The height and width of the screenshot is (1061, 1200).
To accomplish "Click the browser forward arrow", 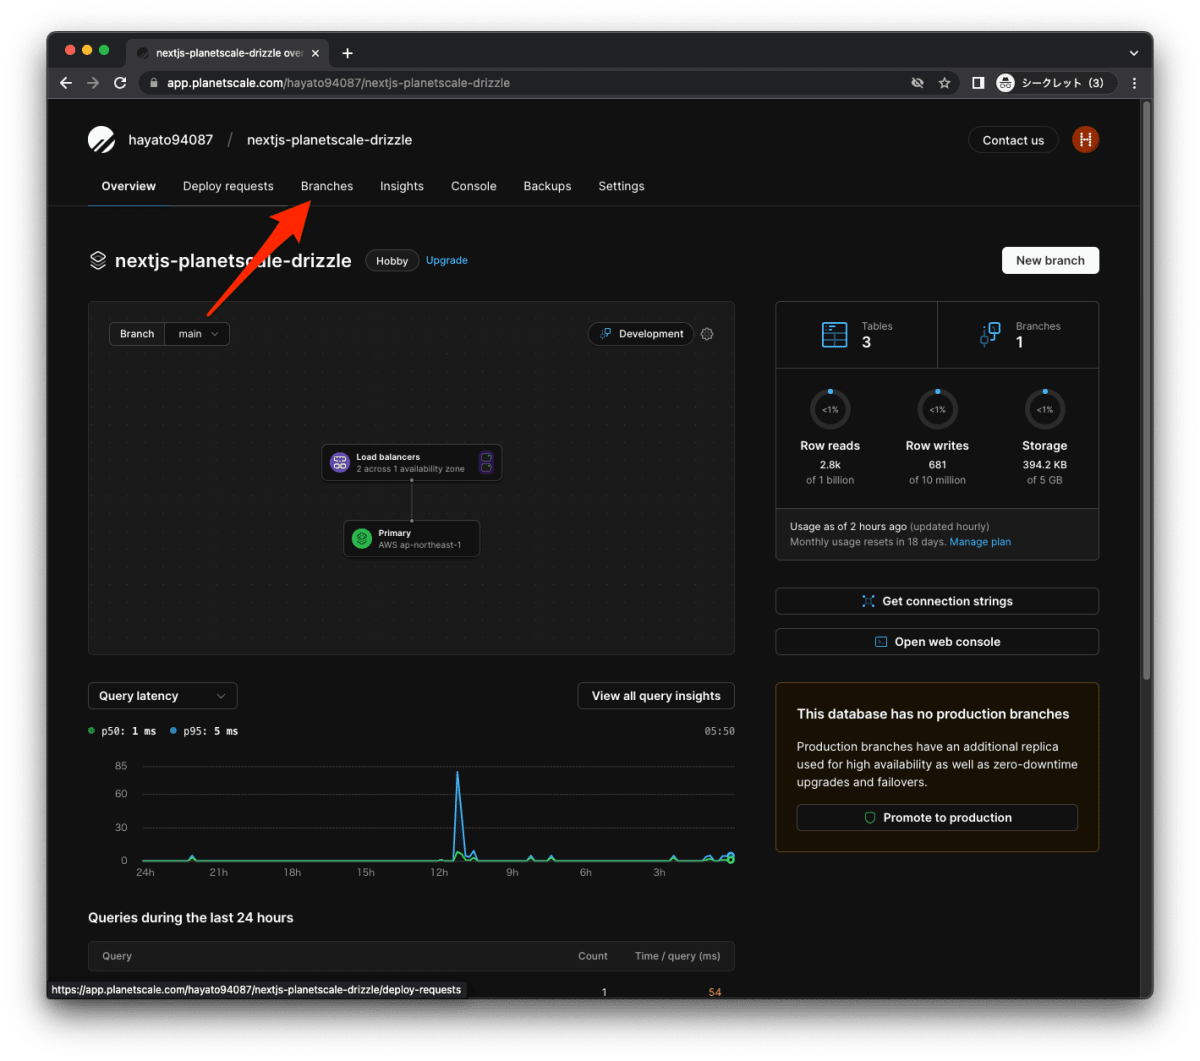I will click(93, 83).
